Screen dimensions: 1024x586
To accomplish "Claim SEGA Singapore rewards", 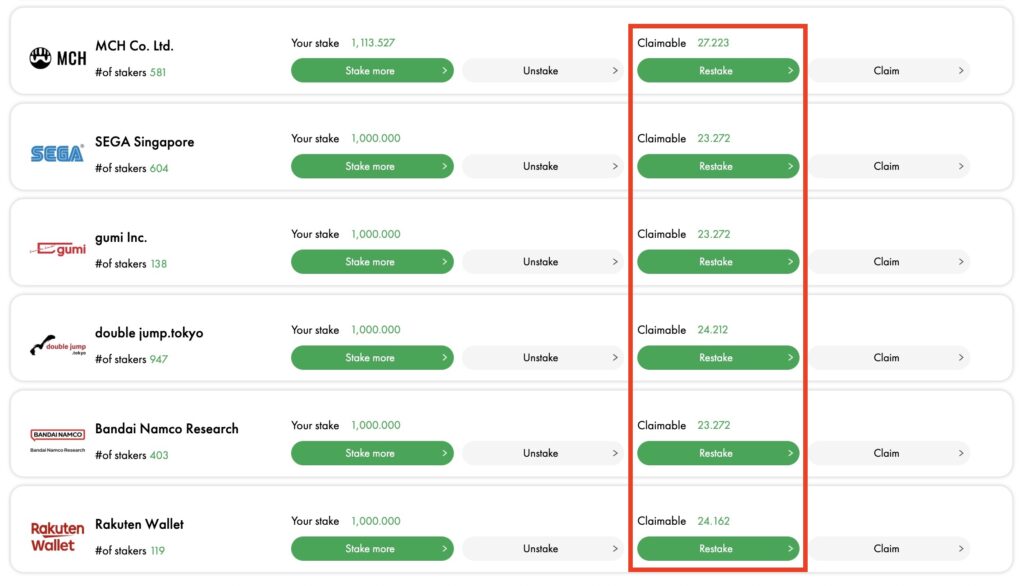I will point(889,166).
